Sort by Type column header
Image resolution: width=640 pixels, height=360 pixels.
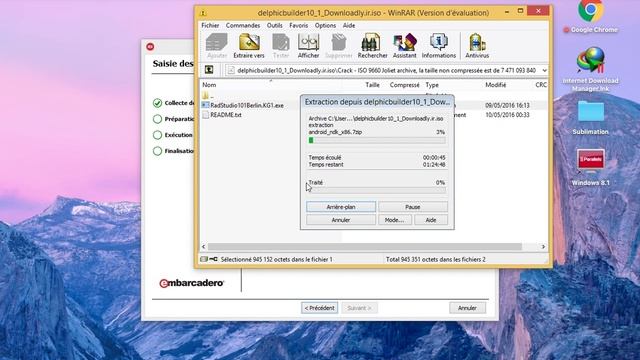click(432, 85)
